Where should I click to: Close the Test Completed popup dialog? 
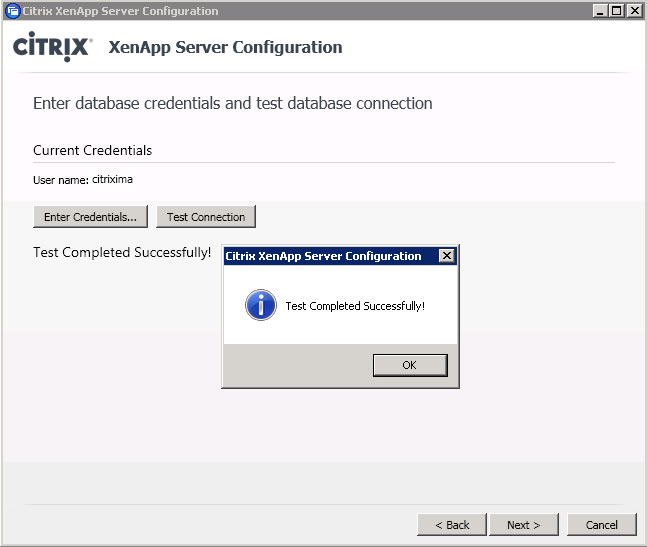coord(447,256)
